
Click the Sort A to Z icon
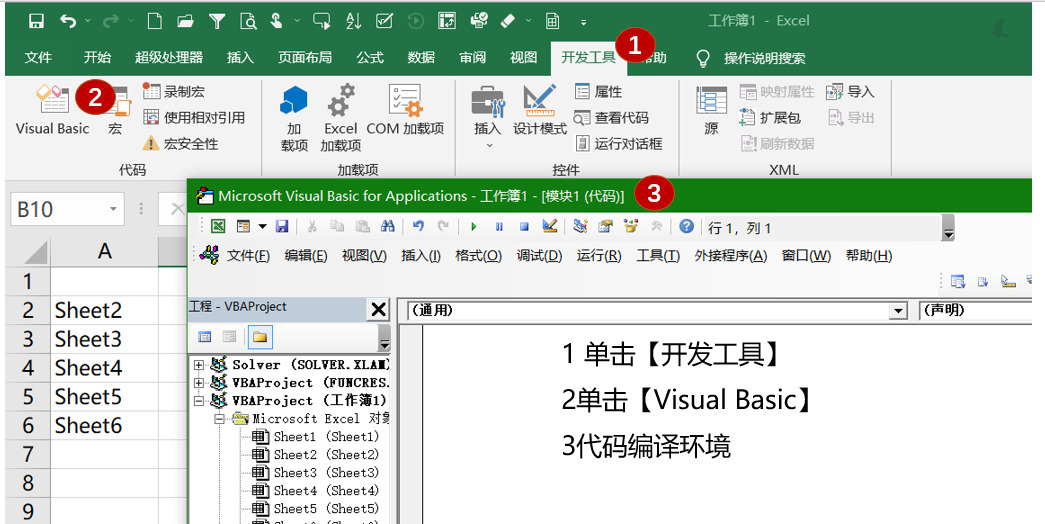tap(353, 21)
